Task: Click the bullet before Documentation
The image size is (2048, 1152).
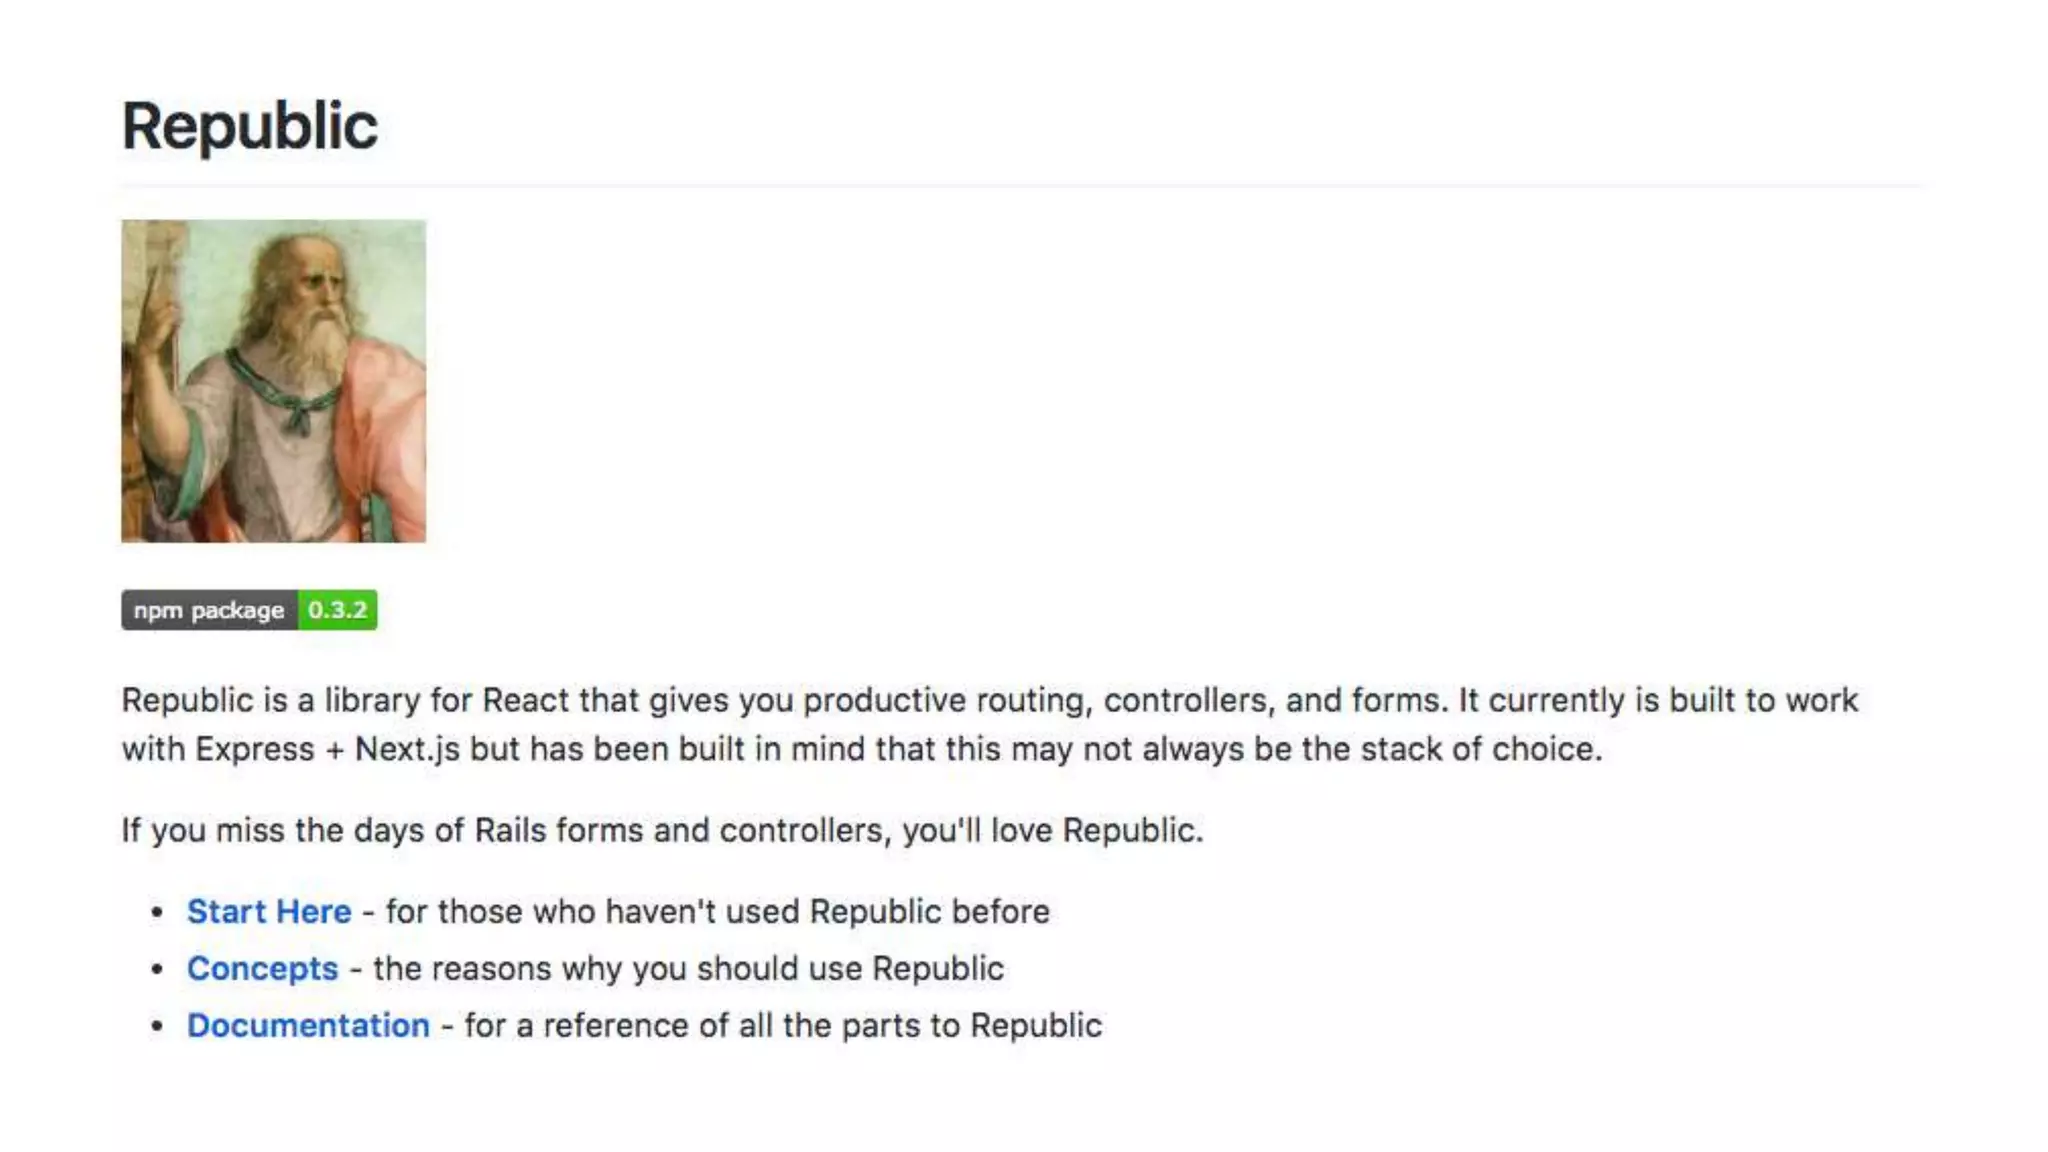Action: 157,1026
